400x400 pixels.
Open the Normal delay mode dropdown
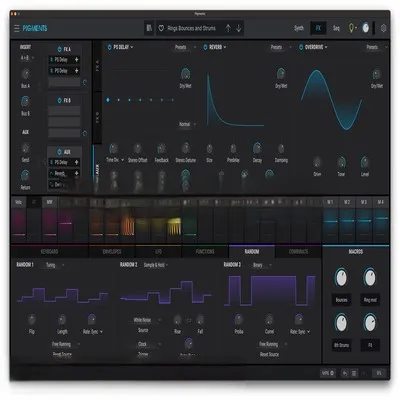point(187,124)
